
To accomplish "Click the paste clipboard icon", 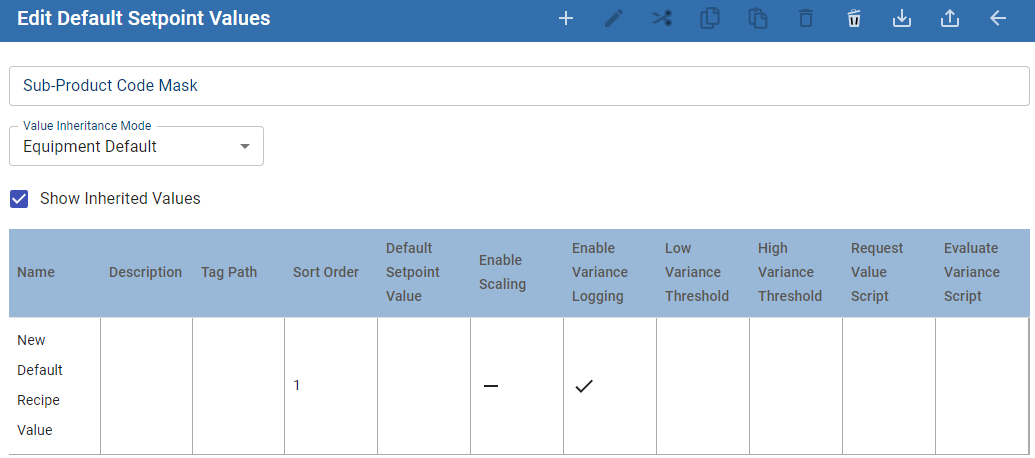I will [x=758, y=19].
